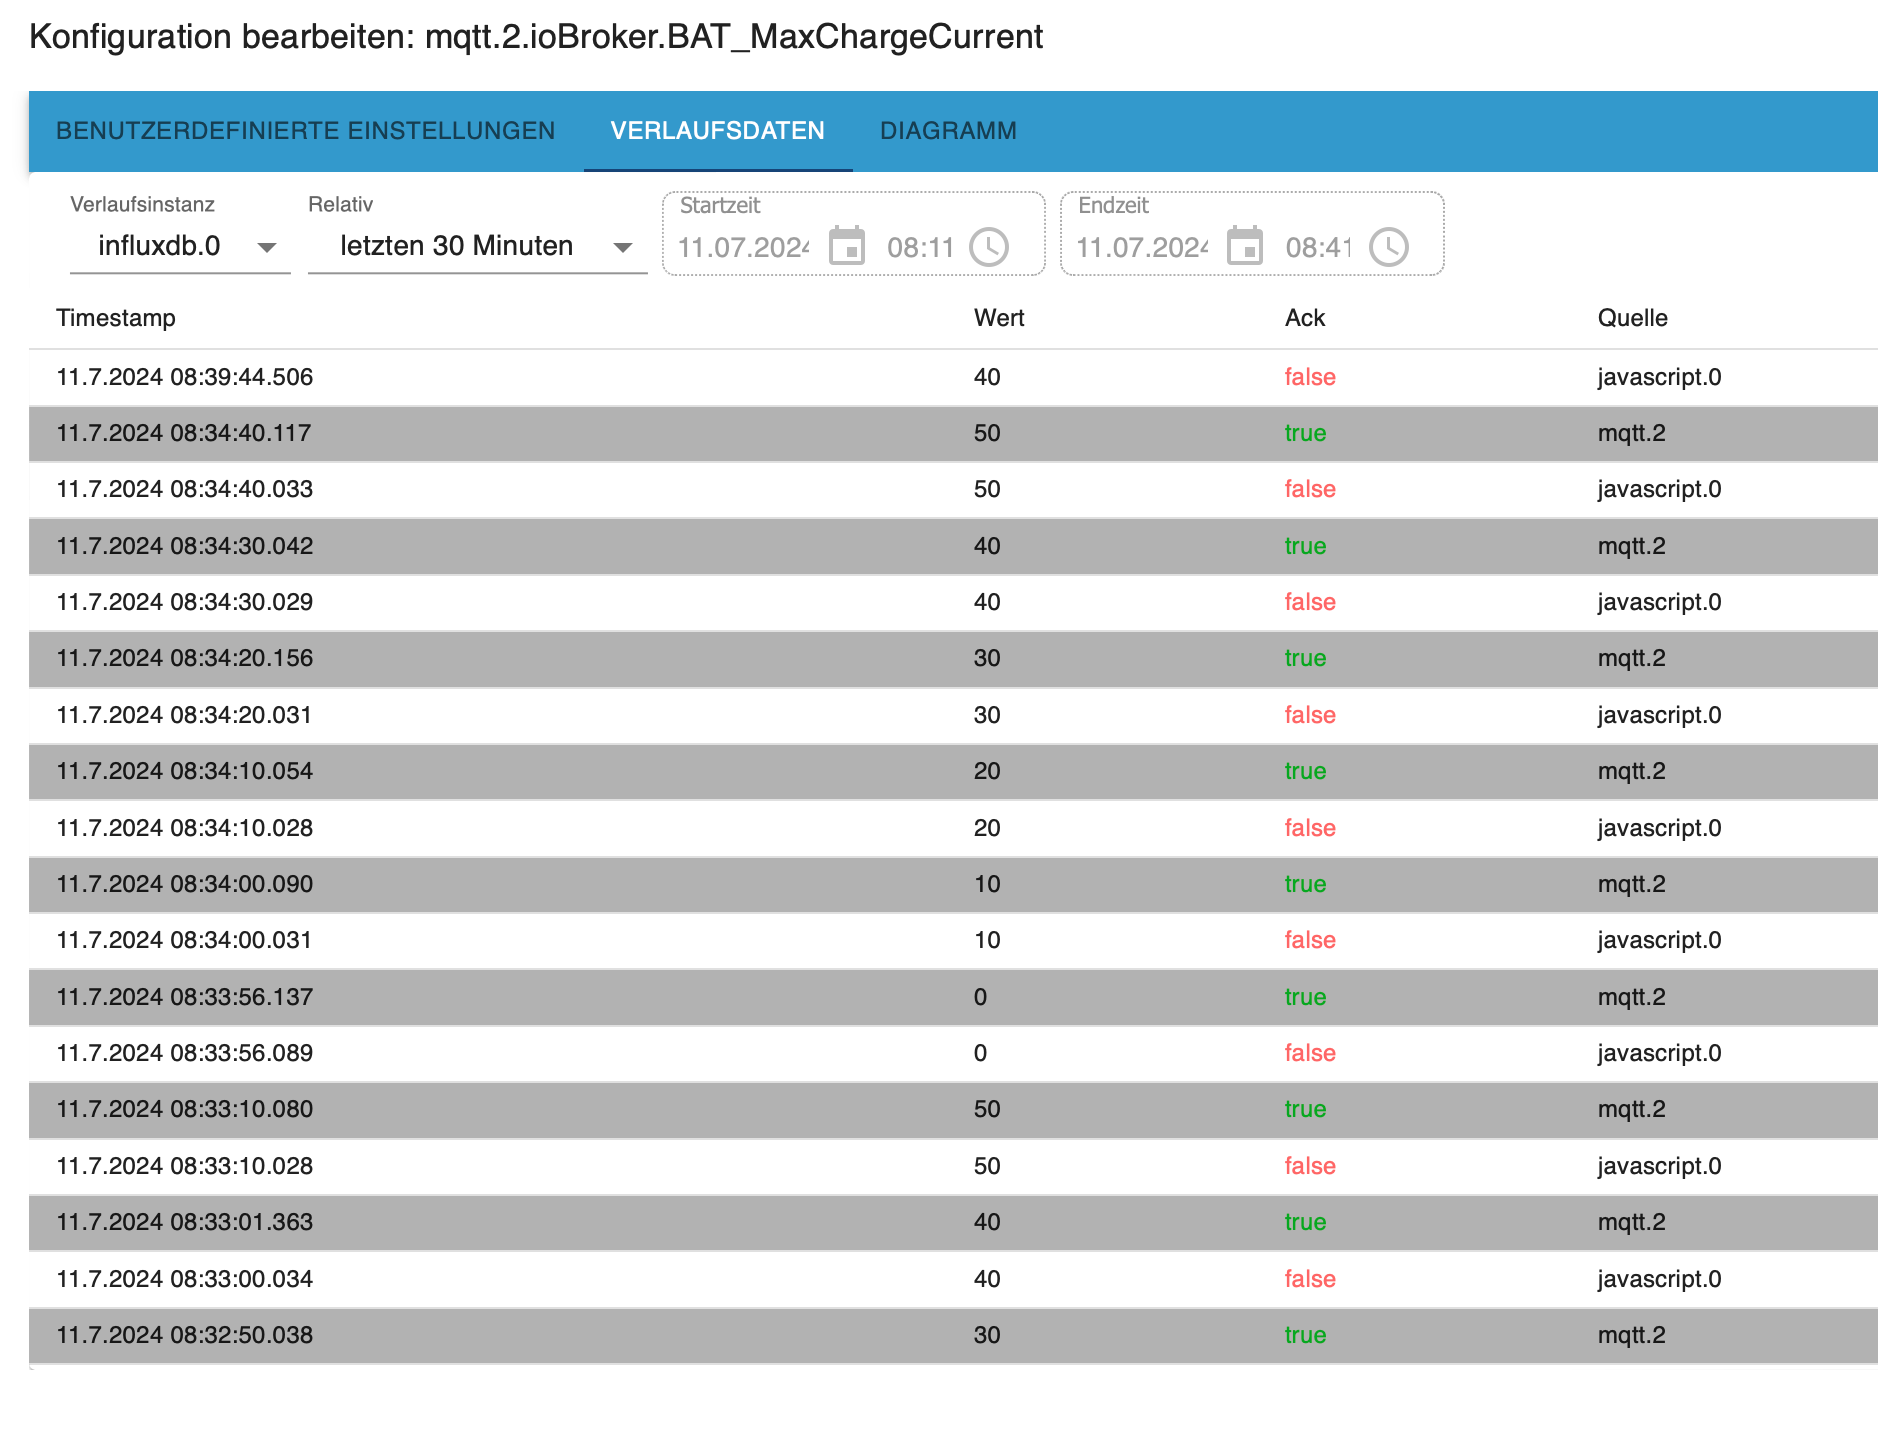The image size is (1878, 1430).
Task: Select row with timestamp 08:33:10.028
Action: [x=953, y=1166]
